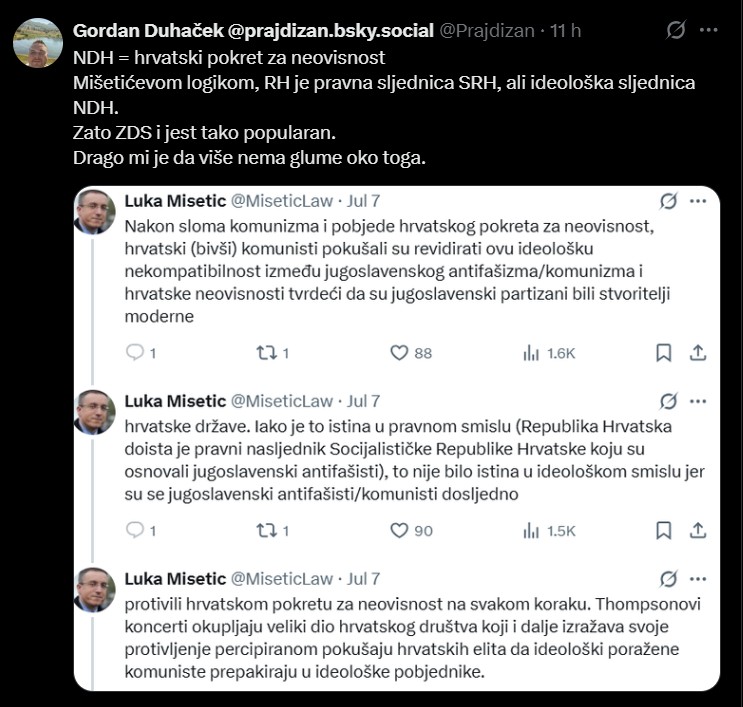The width and height of the screenshot is (743, 707).
Task: Click the Jul 7 timestamp on the third tweet
Action: pos(363,579)
